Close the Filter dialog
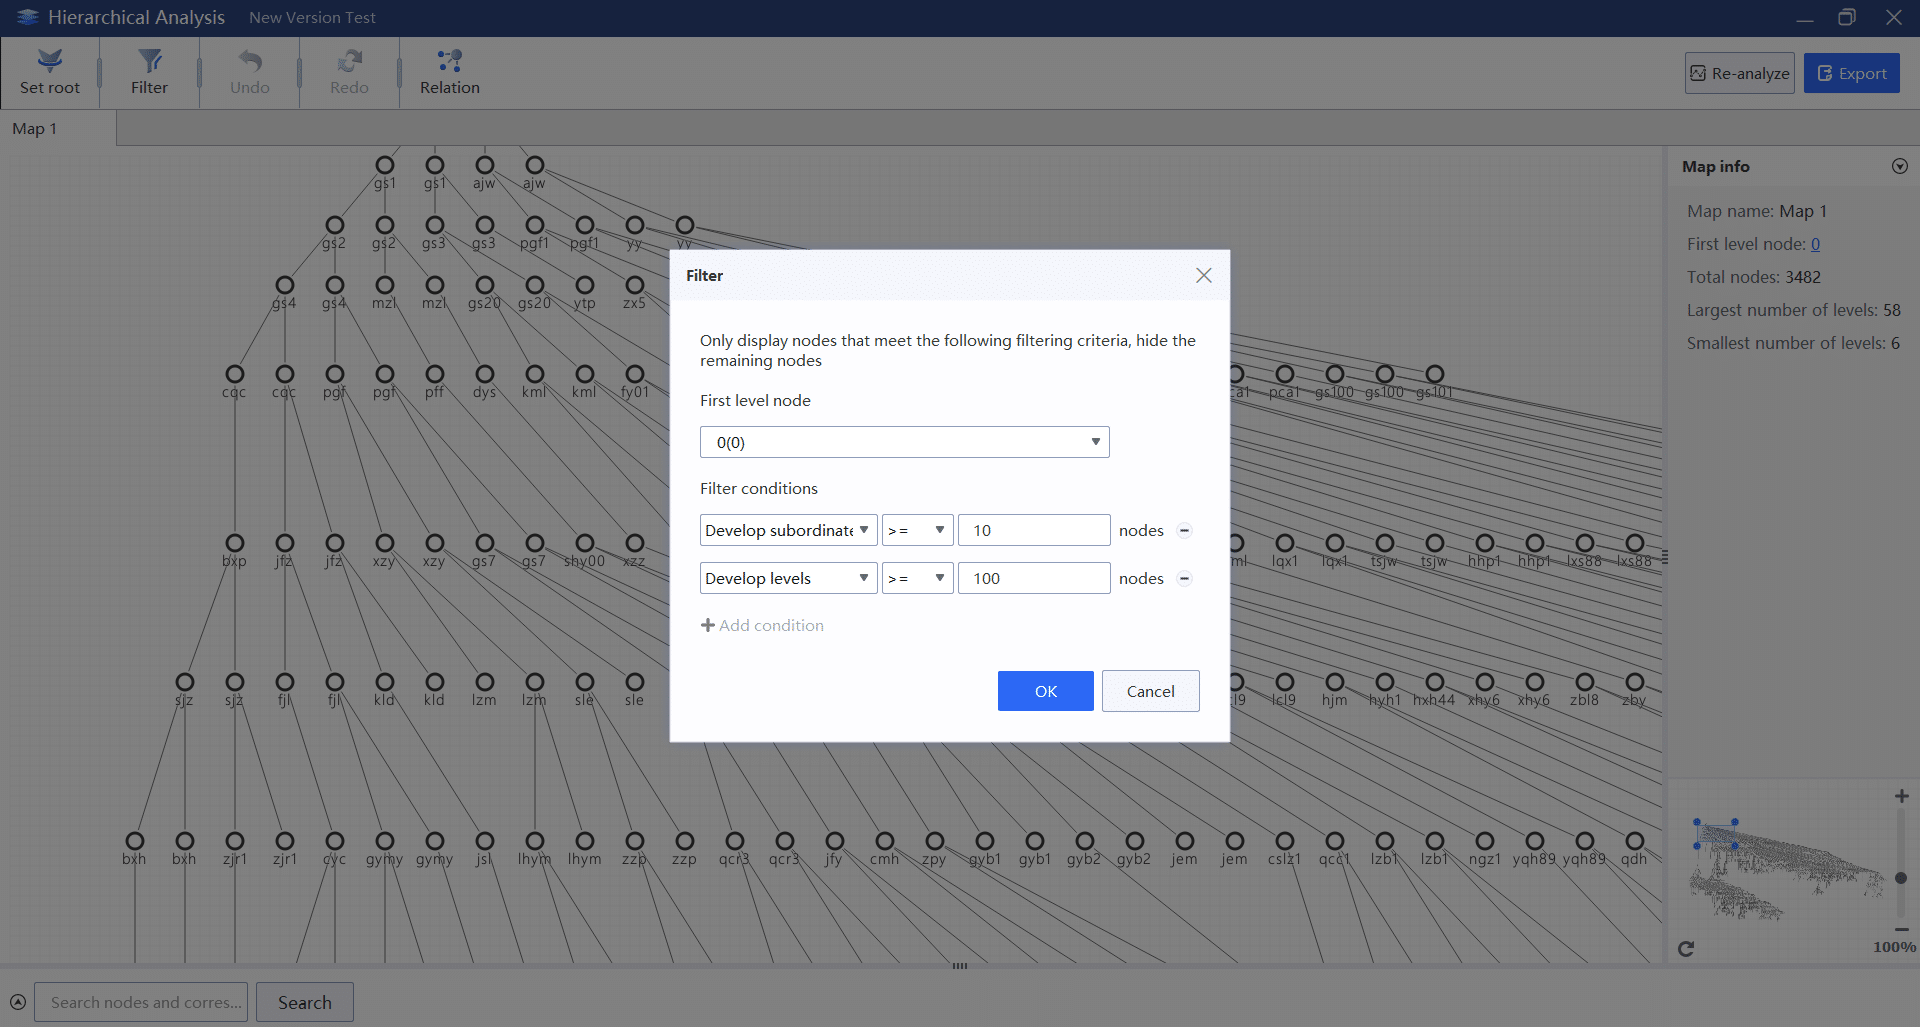The height and width of the screenshot is (1027, 1920). tap(1204, 275)
